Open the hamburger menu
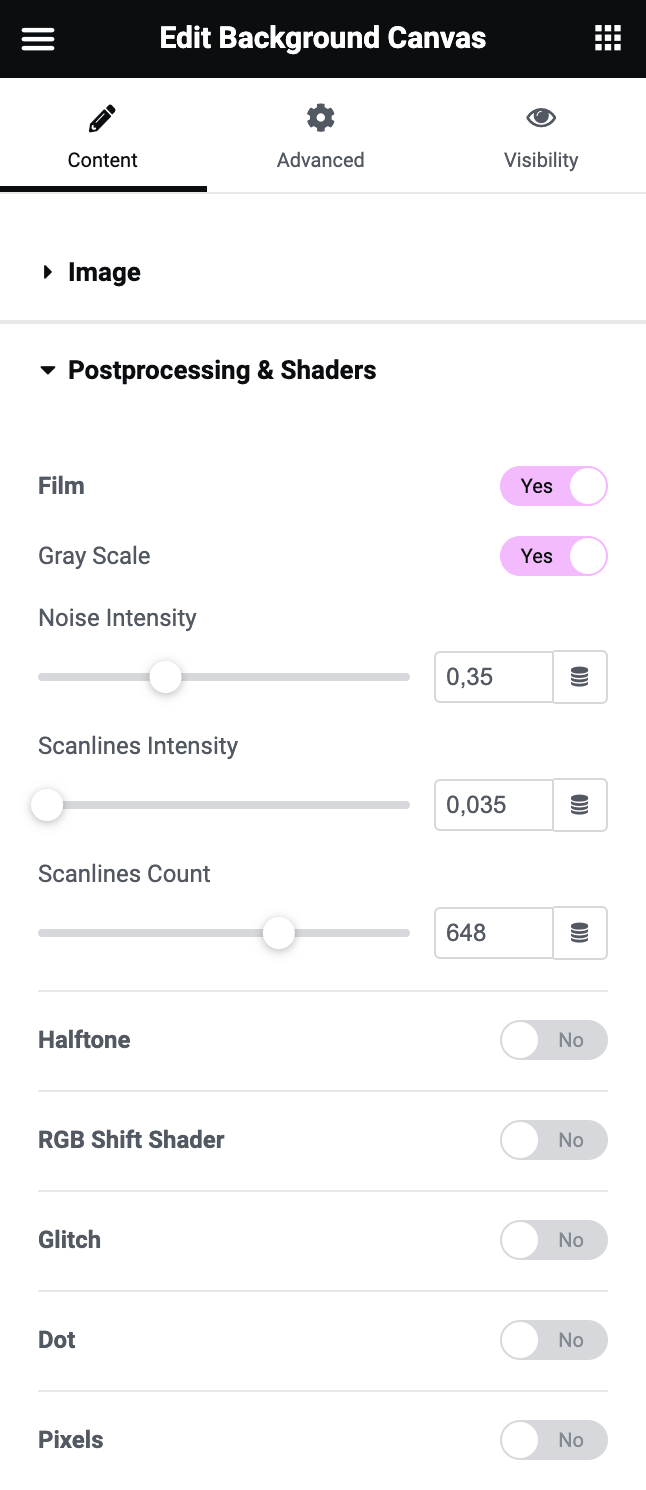The image size is (646, 1490). [38, 39]
